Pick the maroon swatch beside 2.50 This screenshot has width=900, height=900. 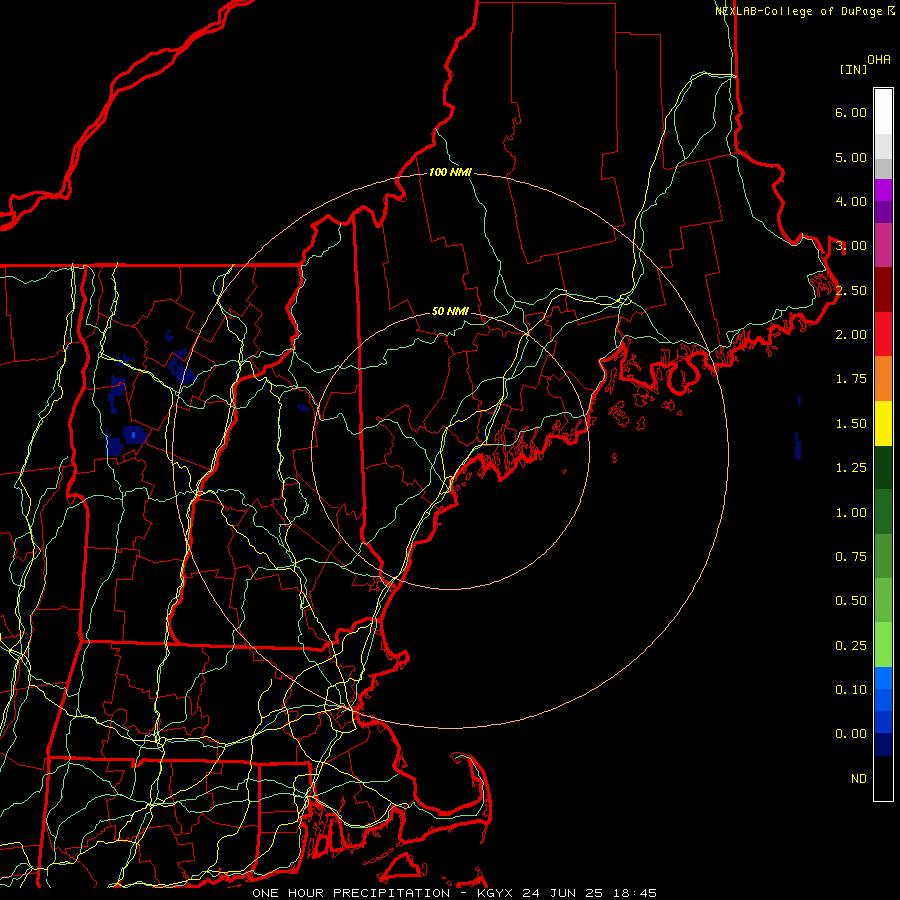883,290
